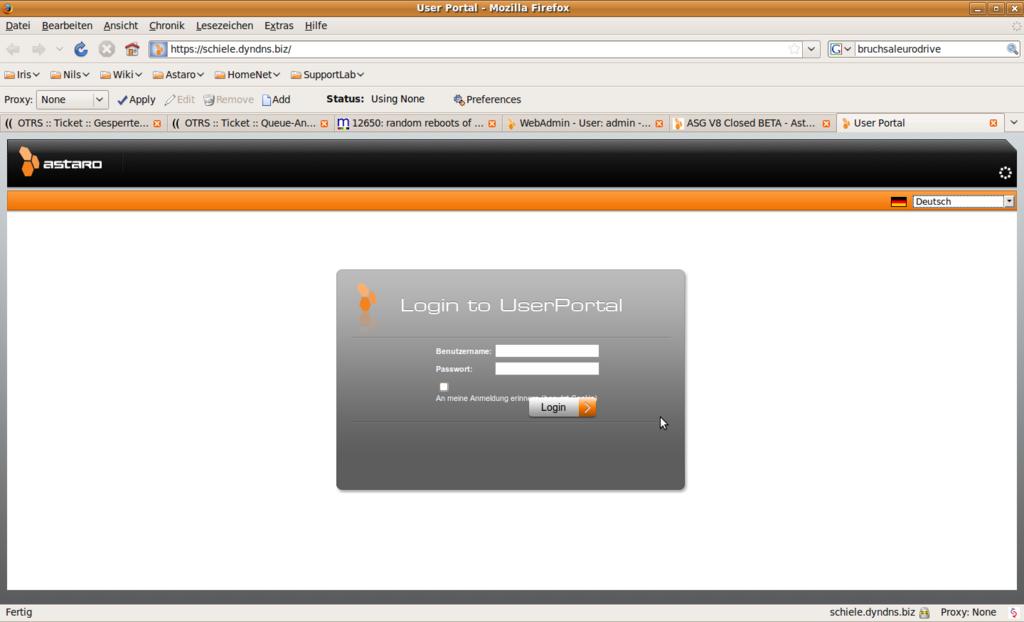The width and height of the screenshot is (1024, 622).
Task: Open the Lesezeichen menu
Action: 224,25
